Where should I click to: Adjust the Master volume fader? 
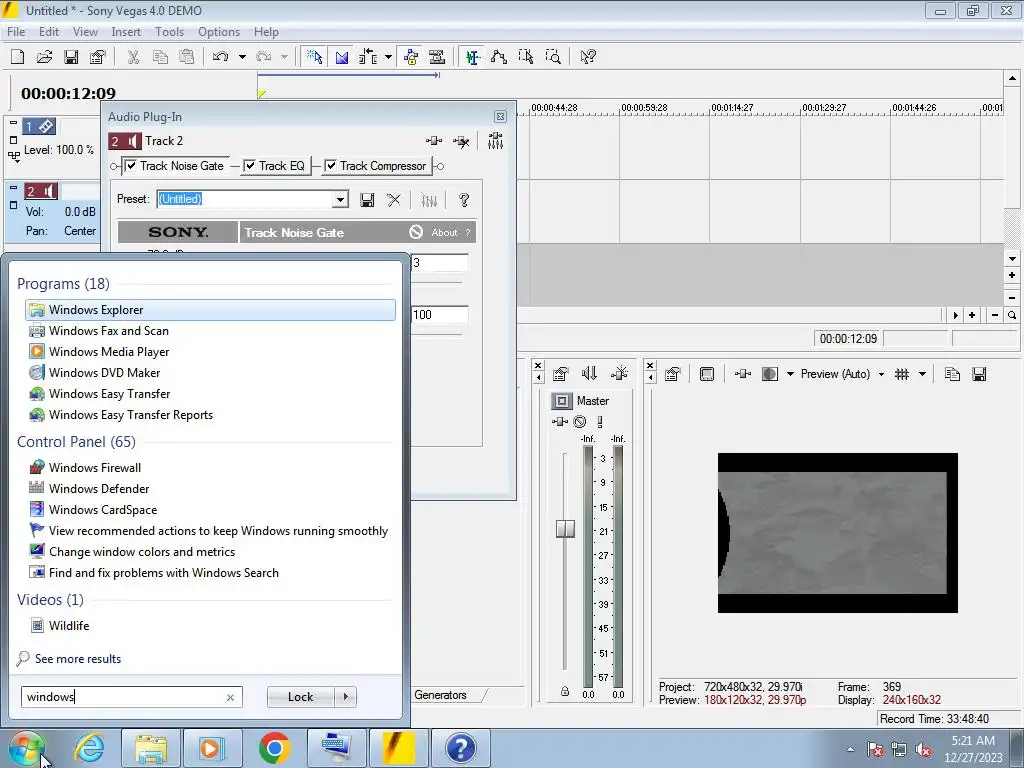coord(565,528)
